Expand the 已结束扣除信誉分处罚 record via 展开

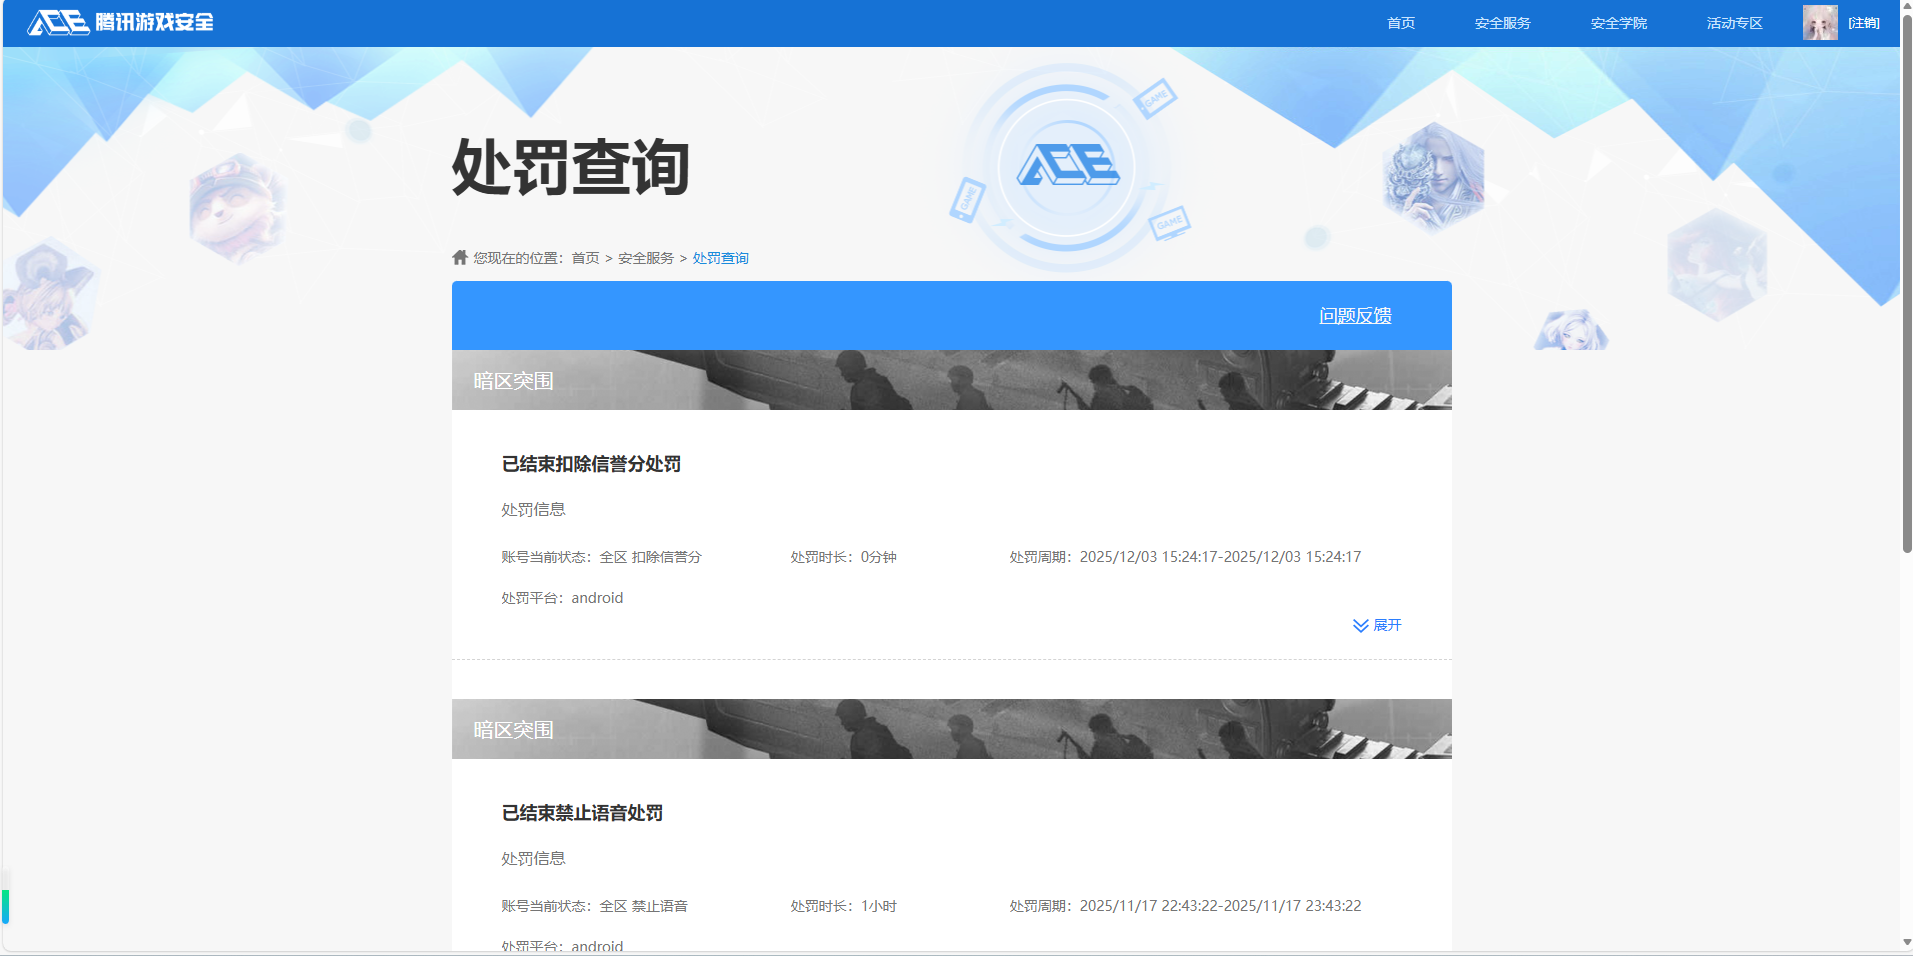pos(1387,625)
